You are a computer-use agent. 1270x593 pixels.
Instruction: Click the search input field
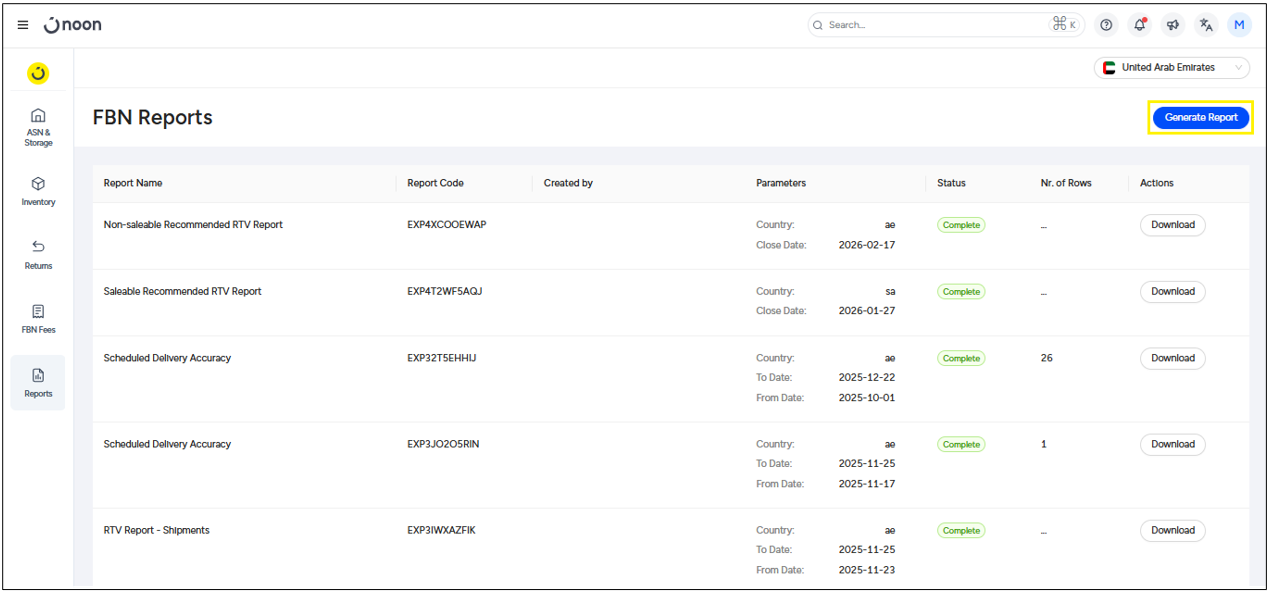coord(930,25)
